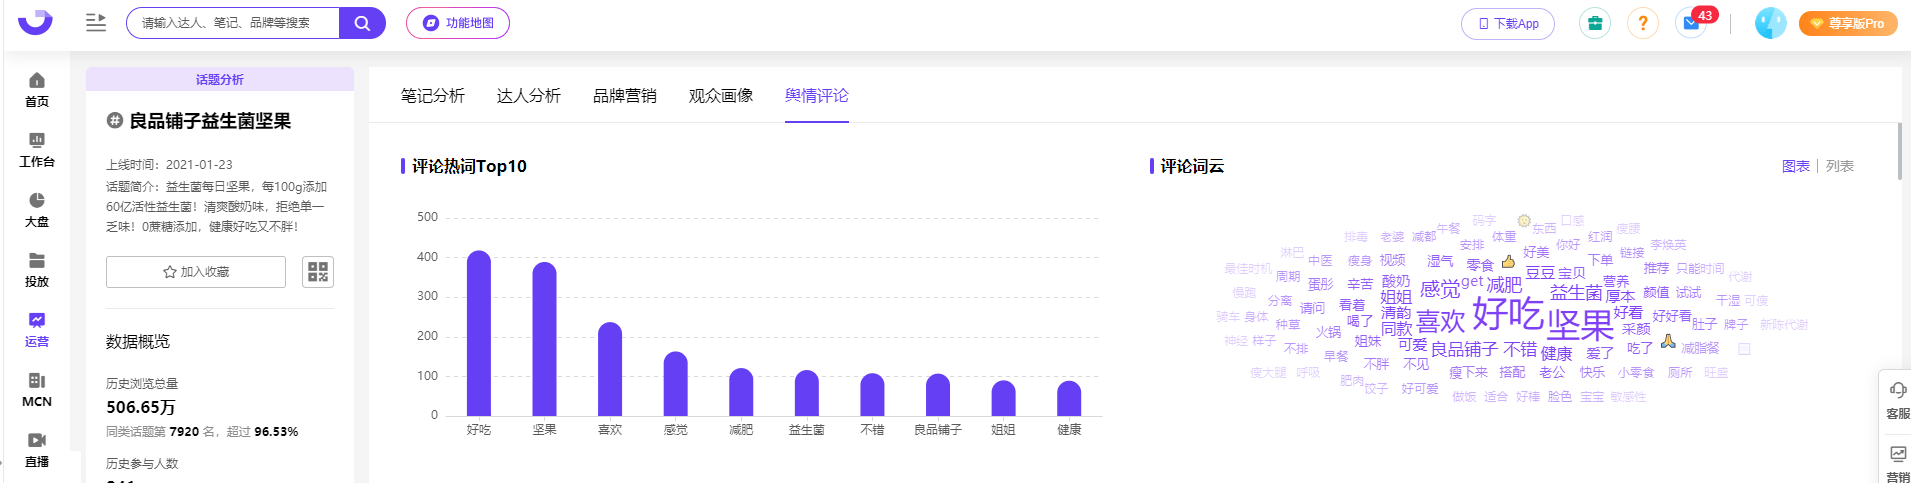
Task: Open 直播 in sidebar
Action: pos(37,450)
